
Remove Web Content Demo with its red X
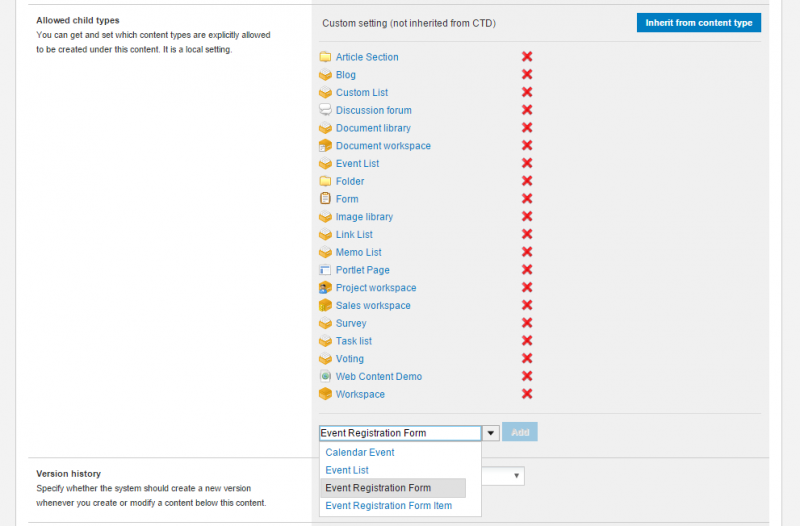pyautogui.click(x=527, y=376)
